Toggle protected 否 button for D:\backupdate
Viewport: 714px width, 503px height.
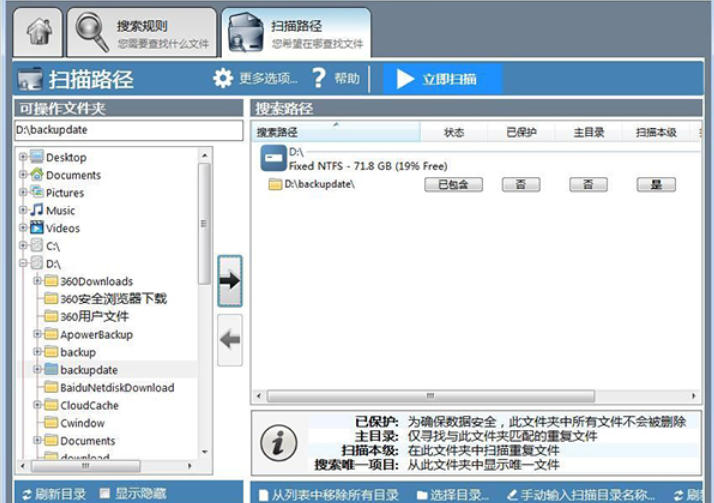[x=521, y=184]
